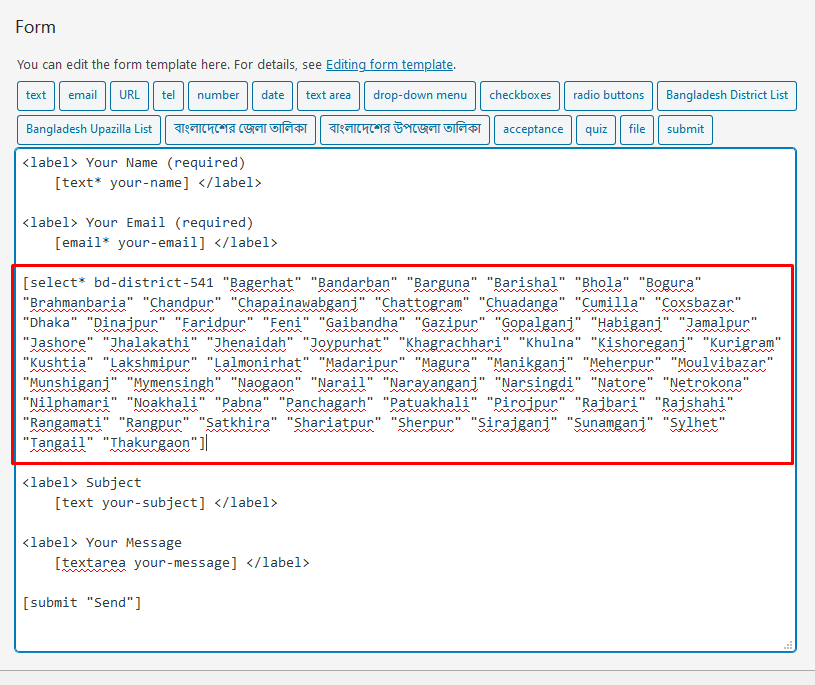Add an acceptance tag
Screen dimensions: 815x685
(533, 129)
